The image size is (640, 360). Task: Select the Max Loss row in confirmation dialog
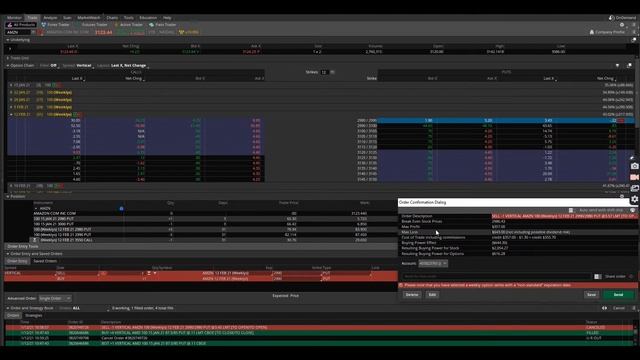[518, 232]
